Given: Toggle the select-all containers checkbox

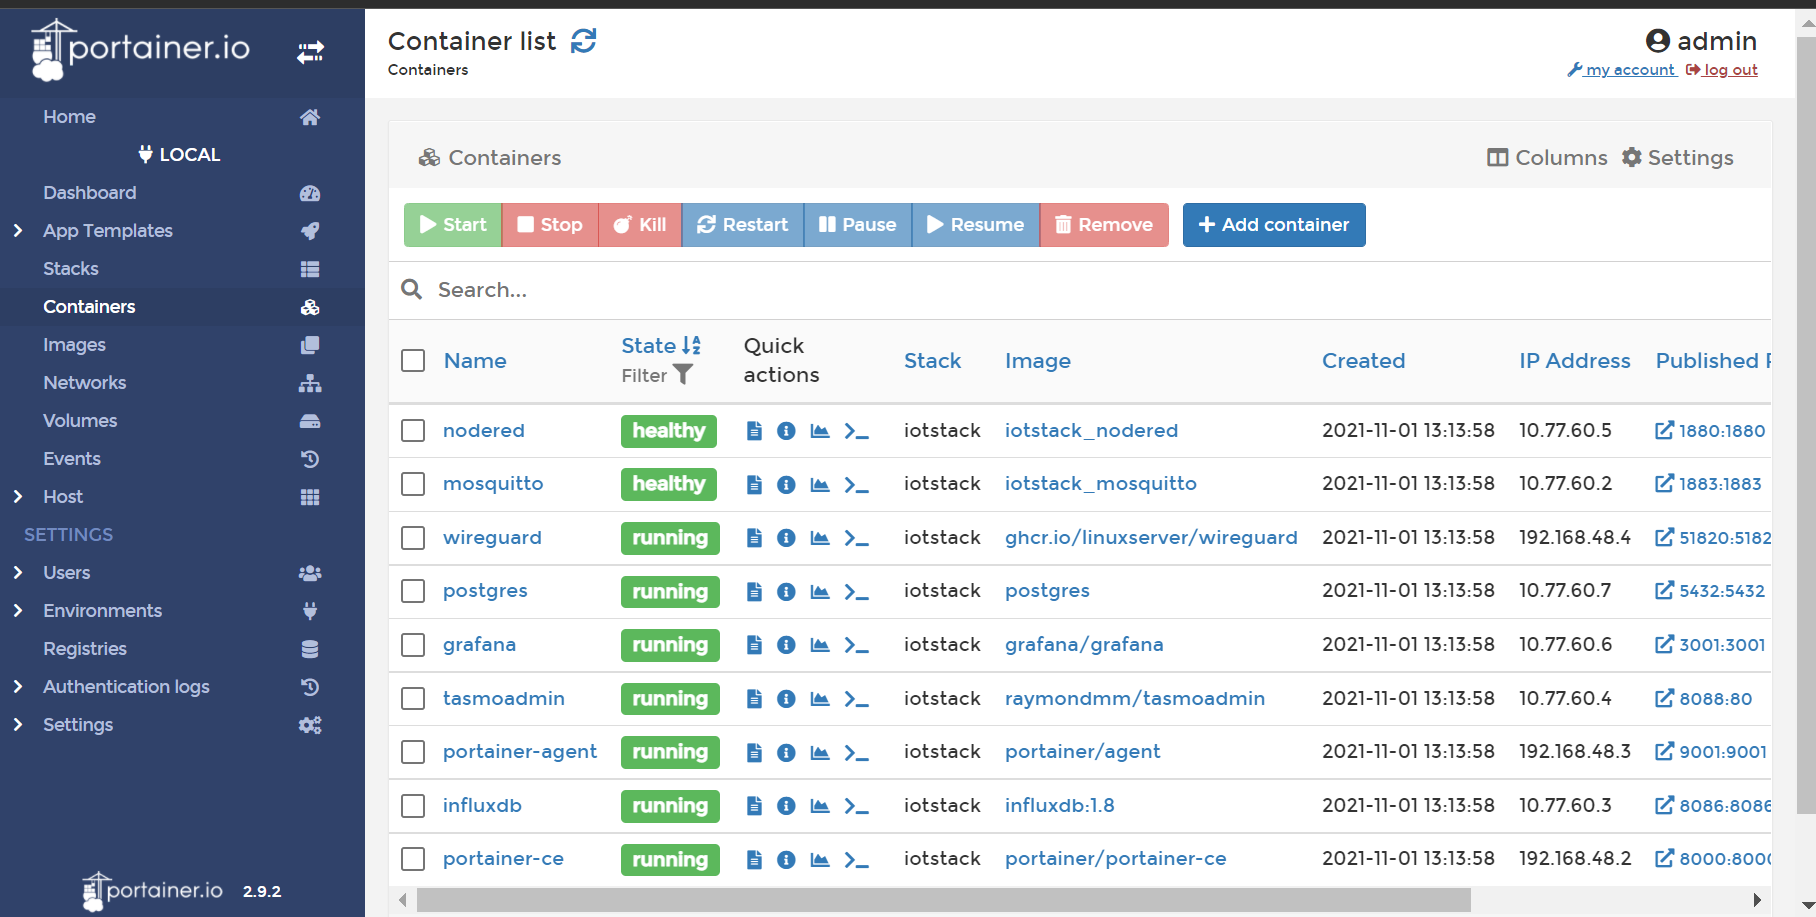Looking at the screenshot, I should [x=413, y=361].
